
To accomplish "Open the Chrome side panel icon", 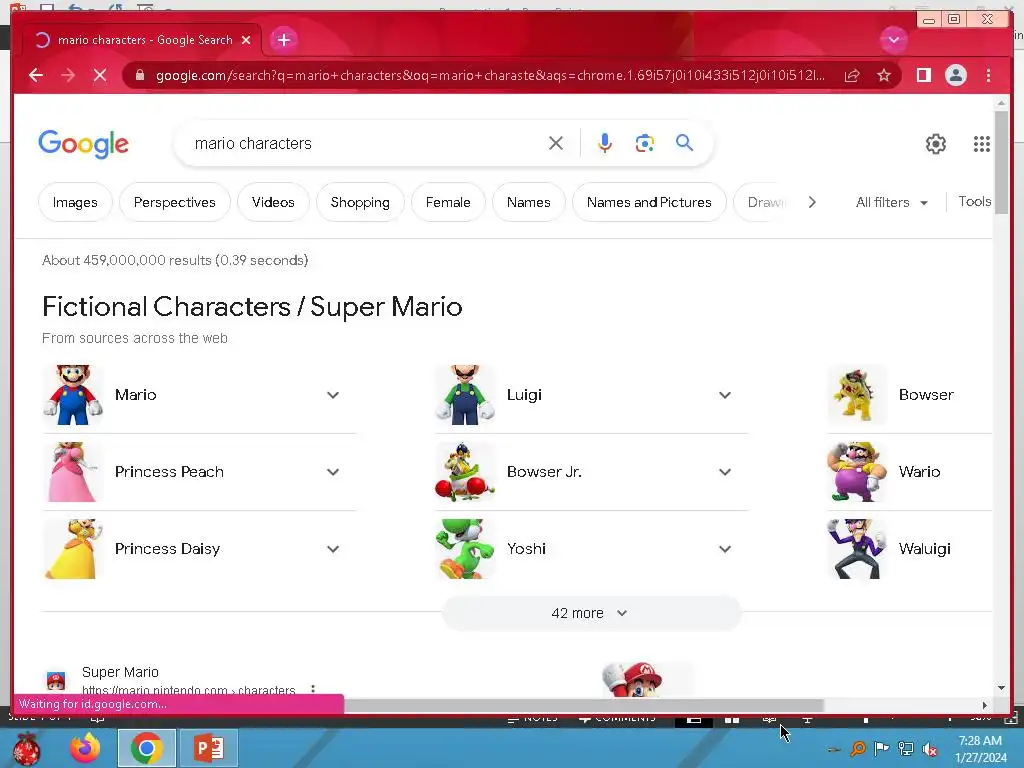I will (923, 75).
